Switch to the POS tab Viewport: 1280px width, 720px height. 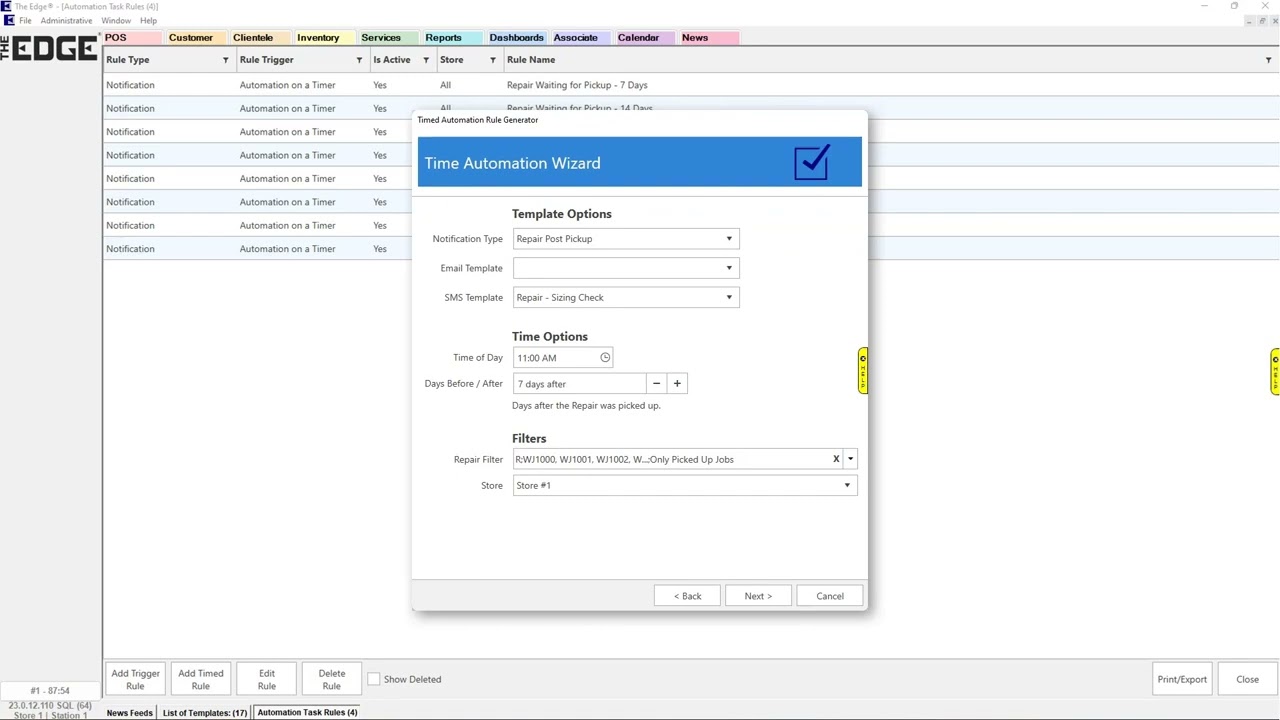tap(131, 38)
